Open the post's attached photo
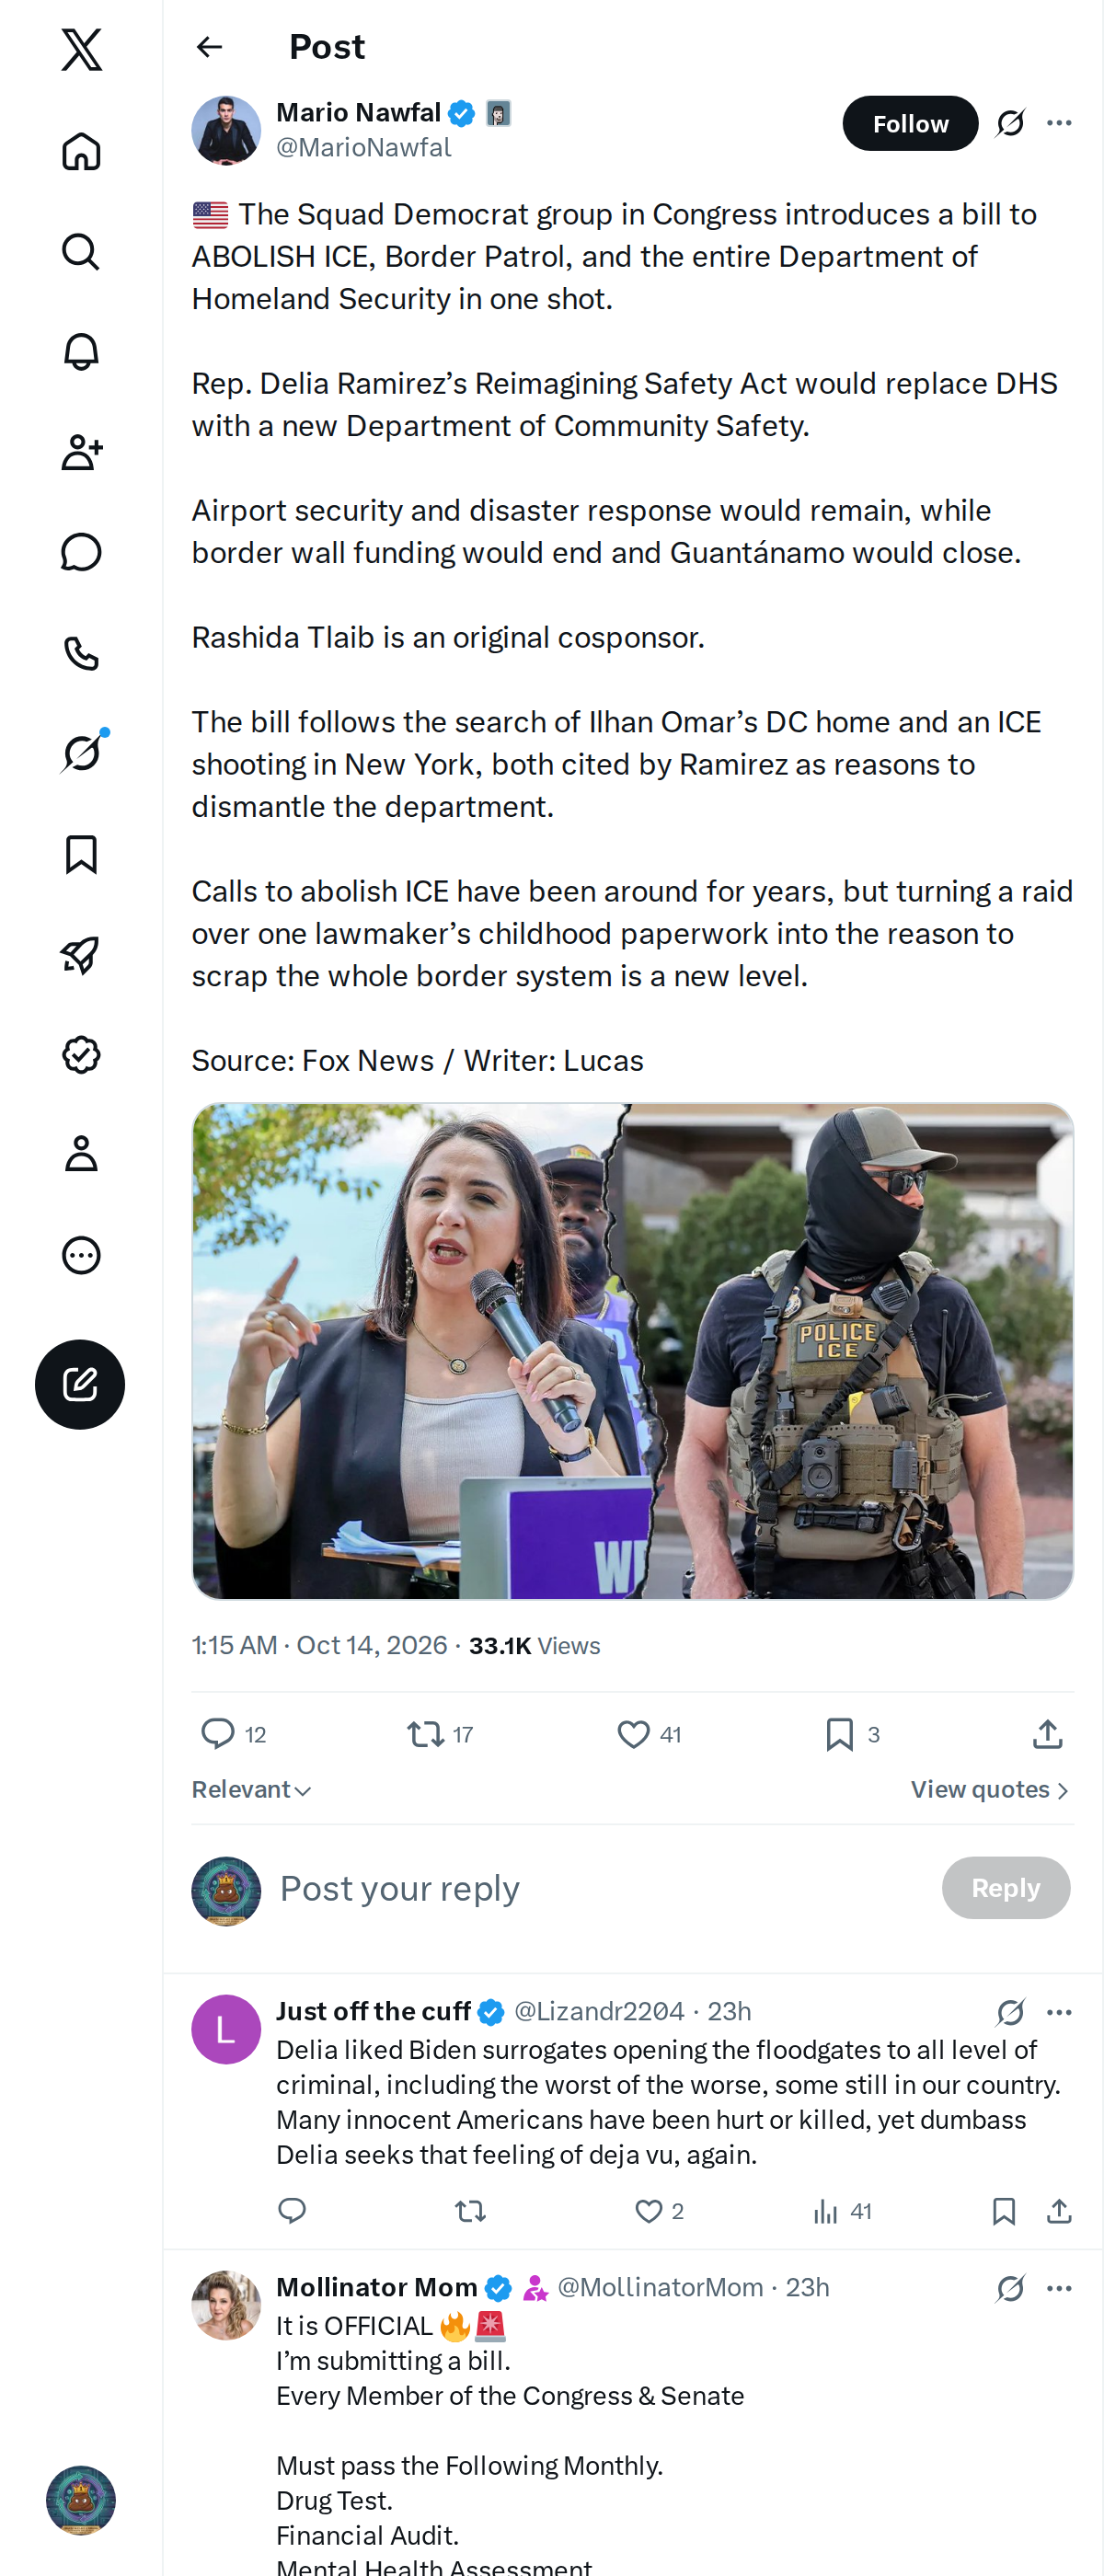The width and height of the screenshot is (1104, 2576). tap(632, 1351)
